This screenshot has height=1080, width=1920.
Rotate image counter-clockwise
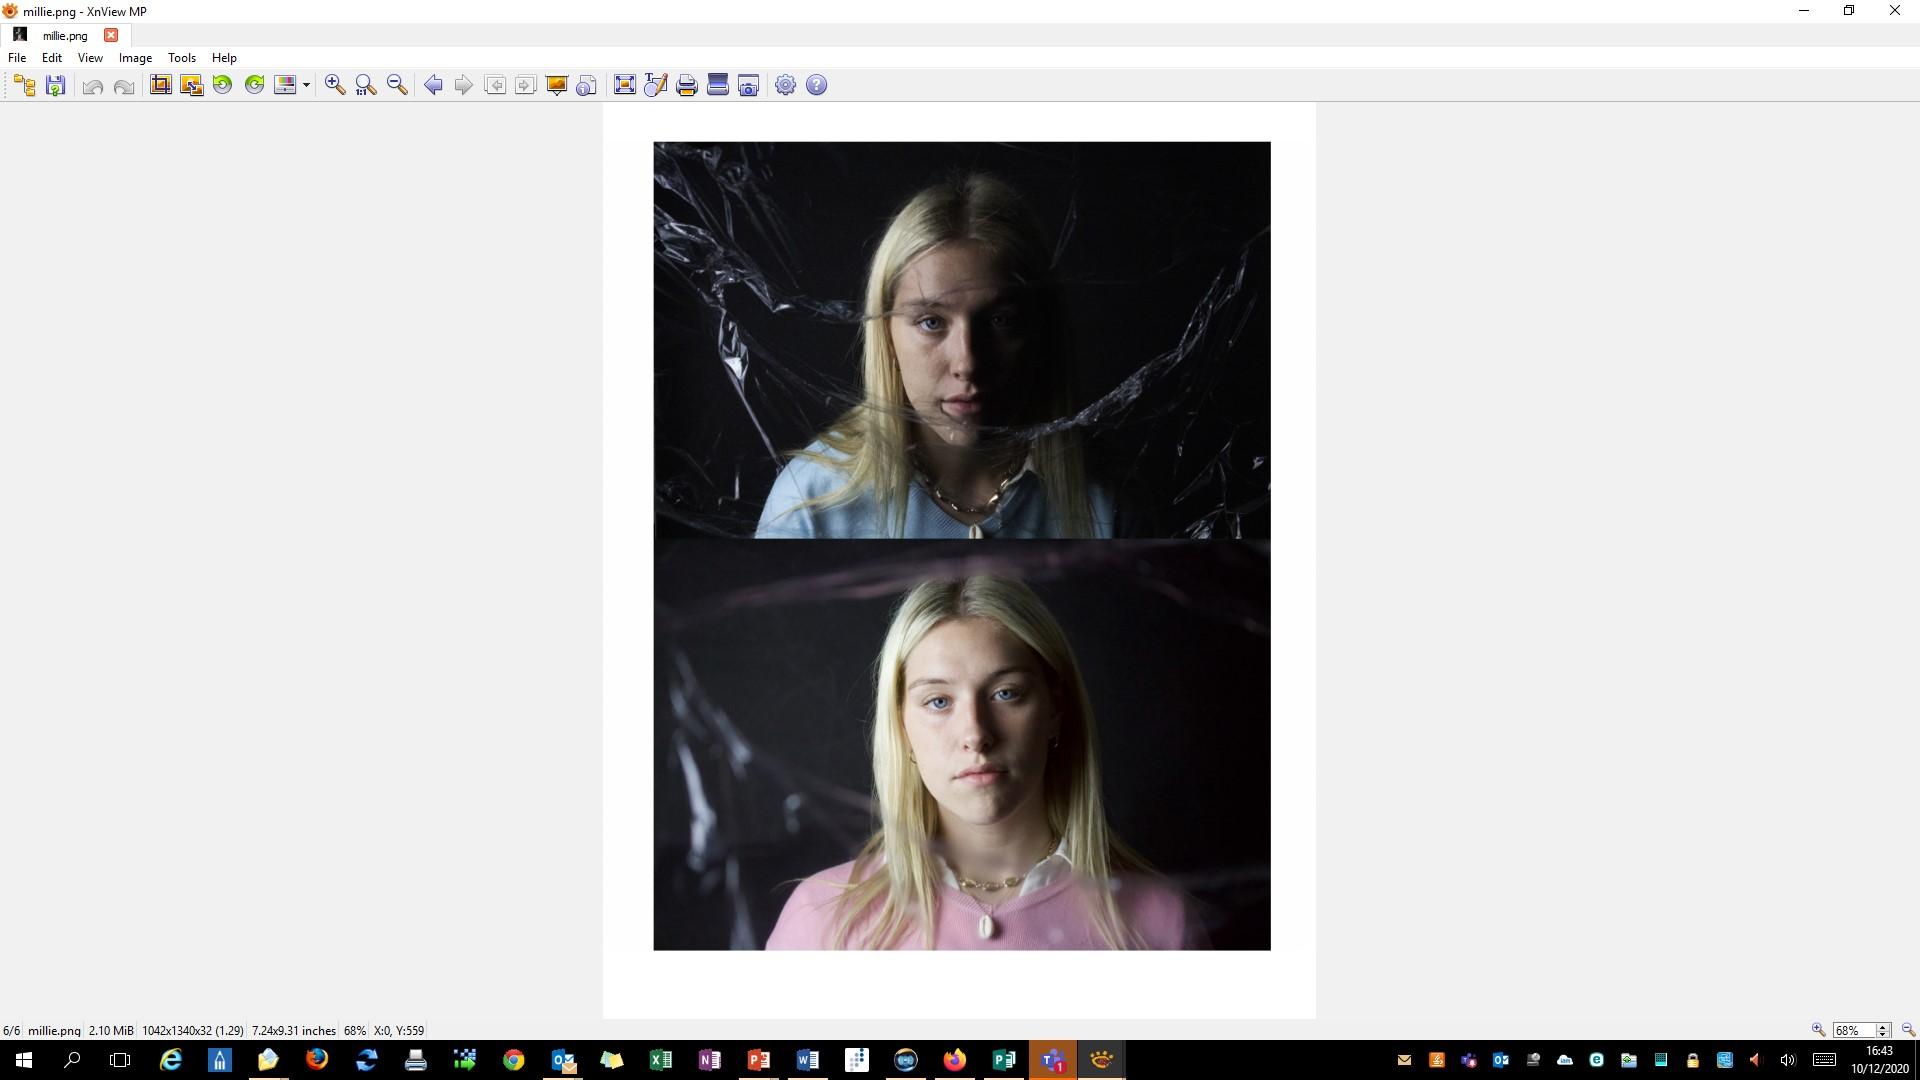tap(222, 85)
